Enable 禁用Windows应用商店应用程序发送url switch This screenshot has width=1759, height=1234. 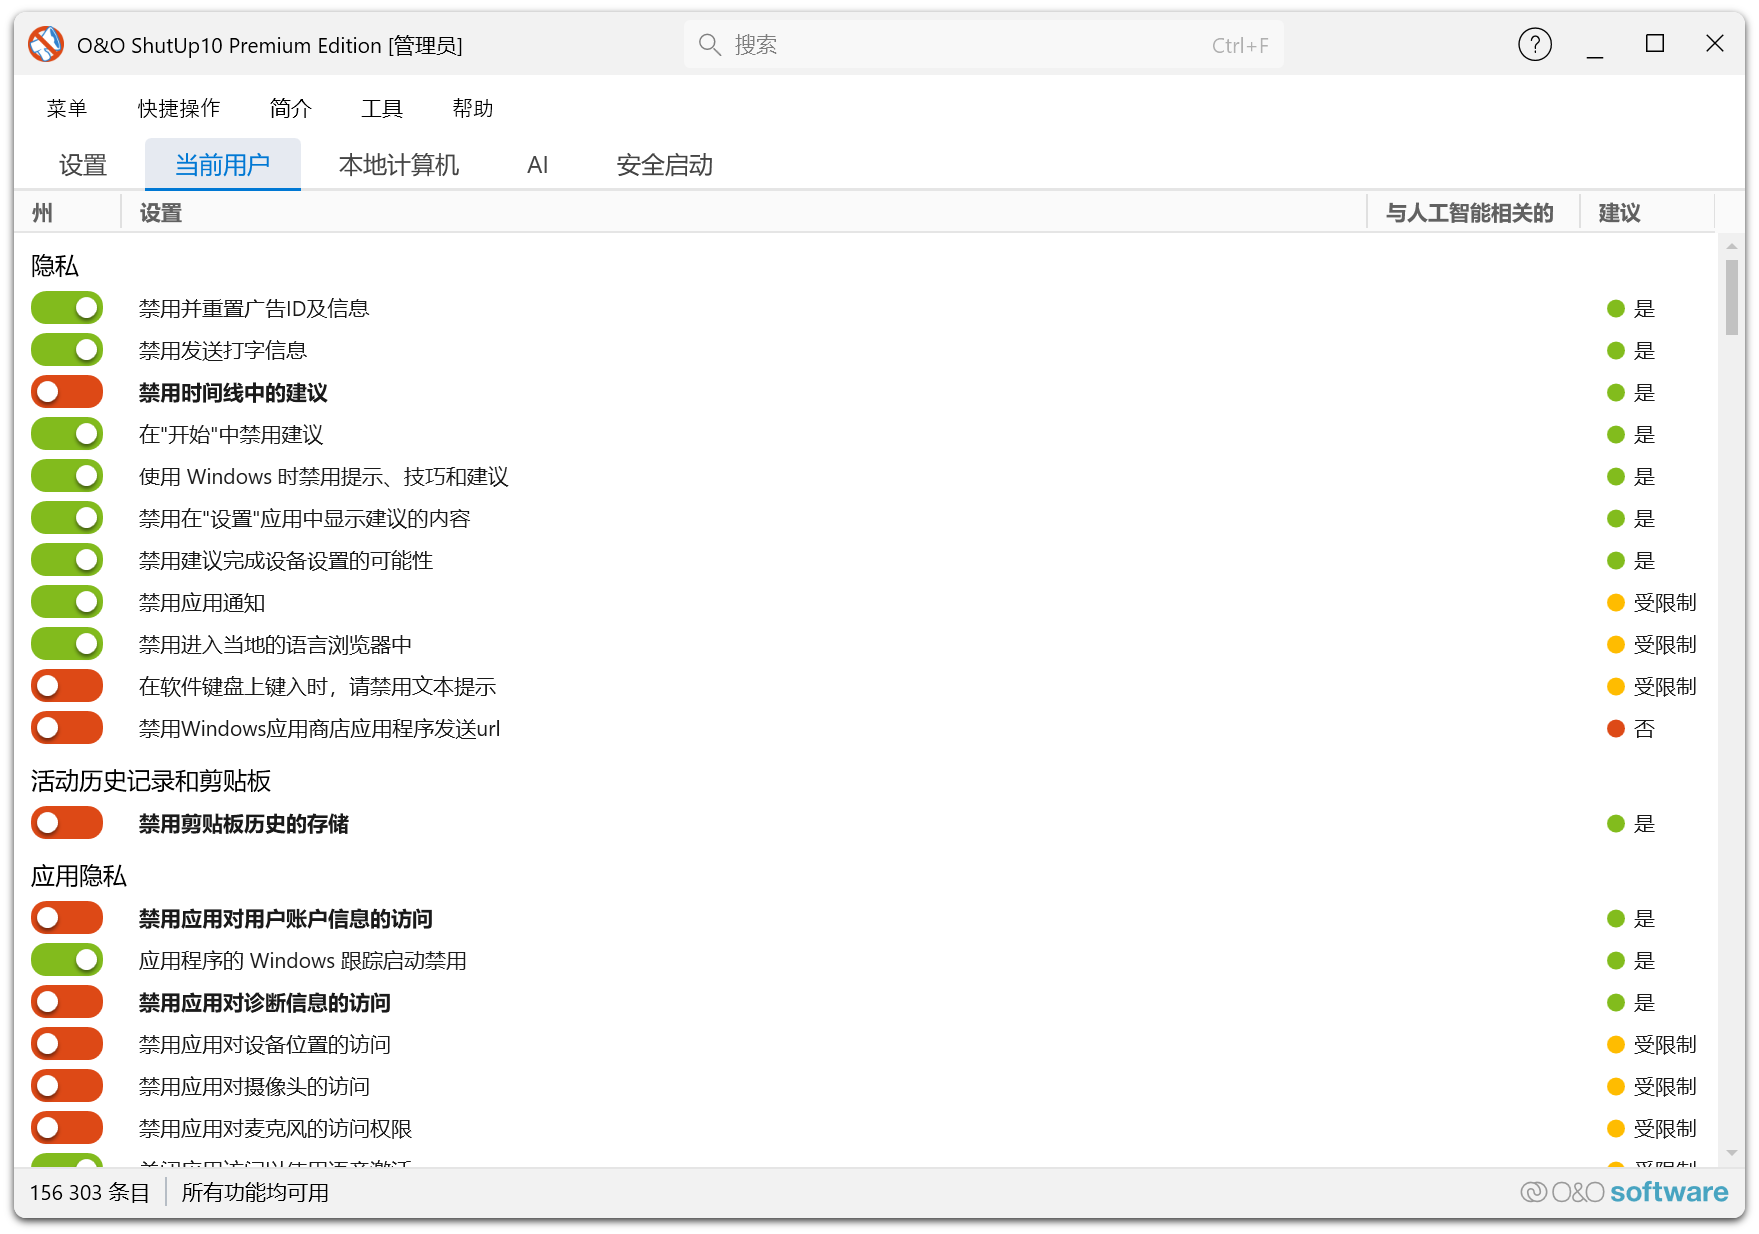[67, 728]
